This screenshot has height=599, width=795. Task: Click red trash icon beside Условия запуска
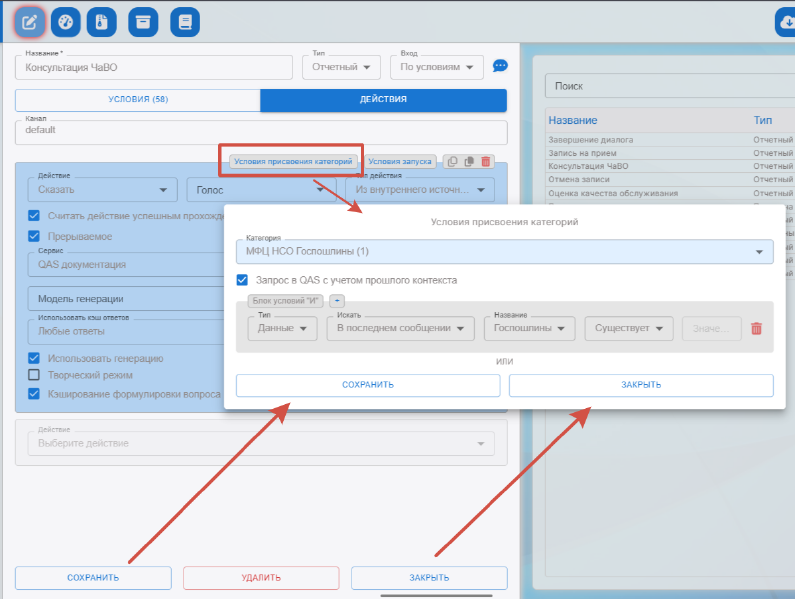486,161
